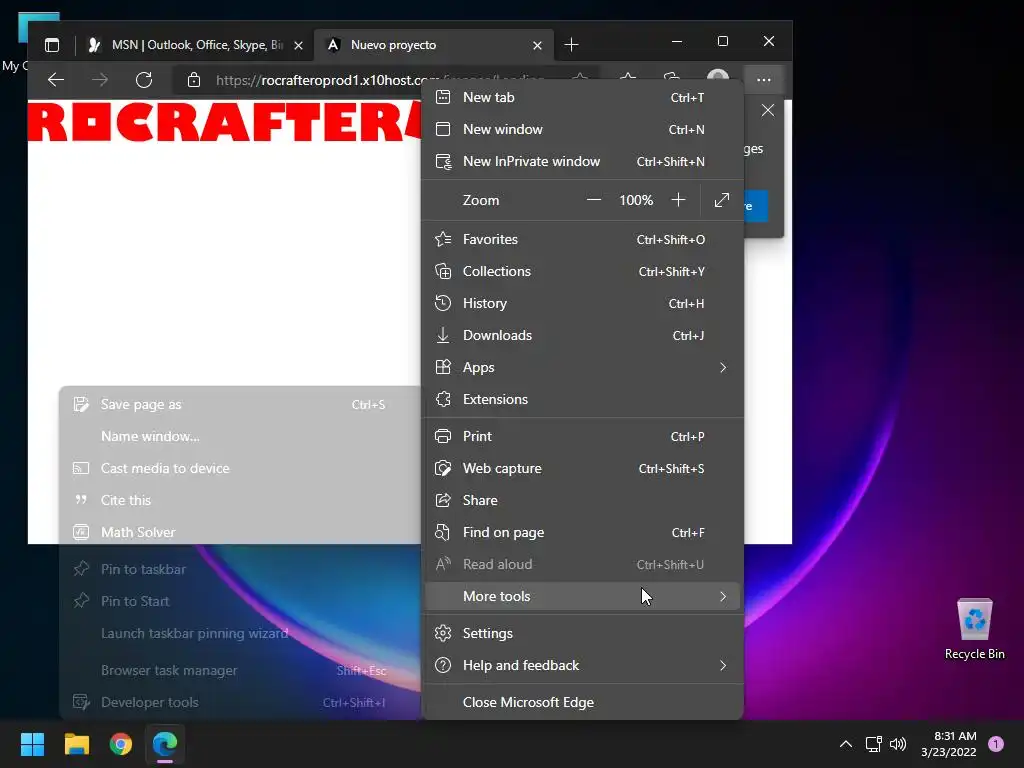The height and width of the screenshot is (768, 1024).
Task: Click the Microsoft Edge taskbar icon
Action: (165, 744)
